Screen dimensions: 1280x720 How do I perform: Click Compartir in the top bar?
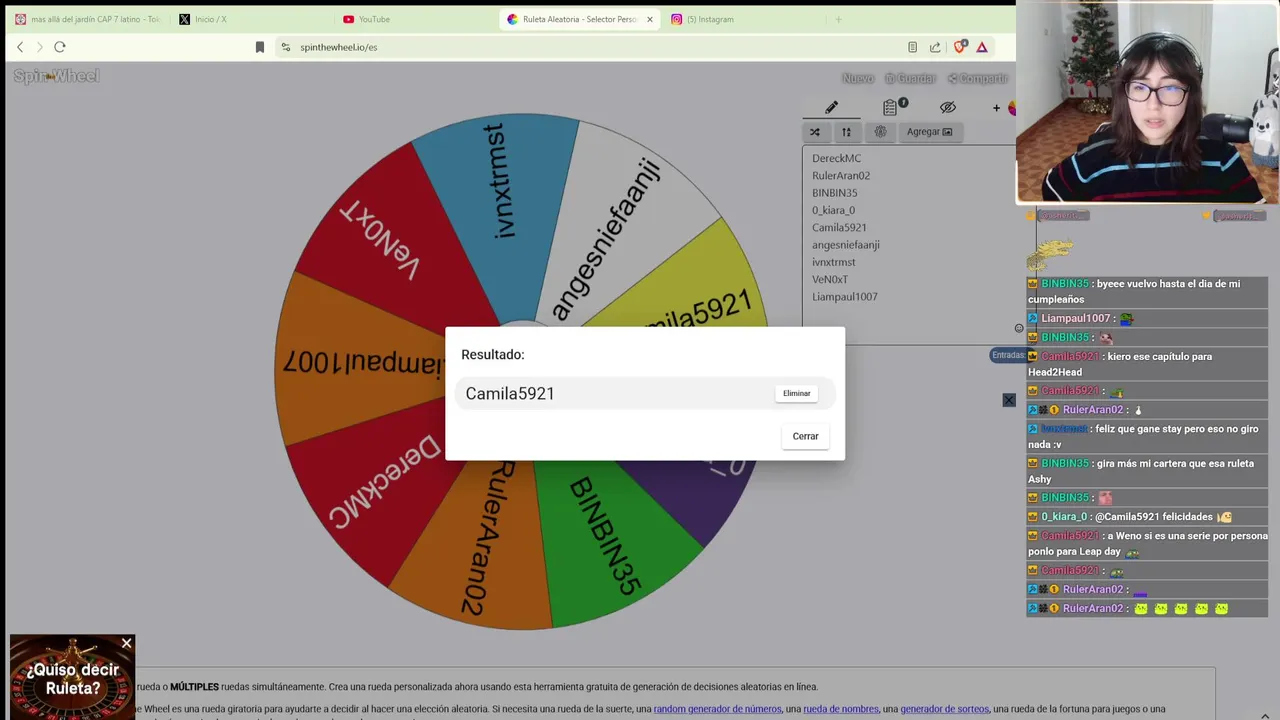[x=978, y=78]
